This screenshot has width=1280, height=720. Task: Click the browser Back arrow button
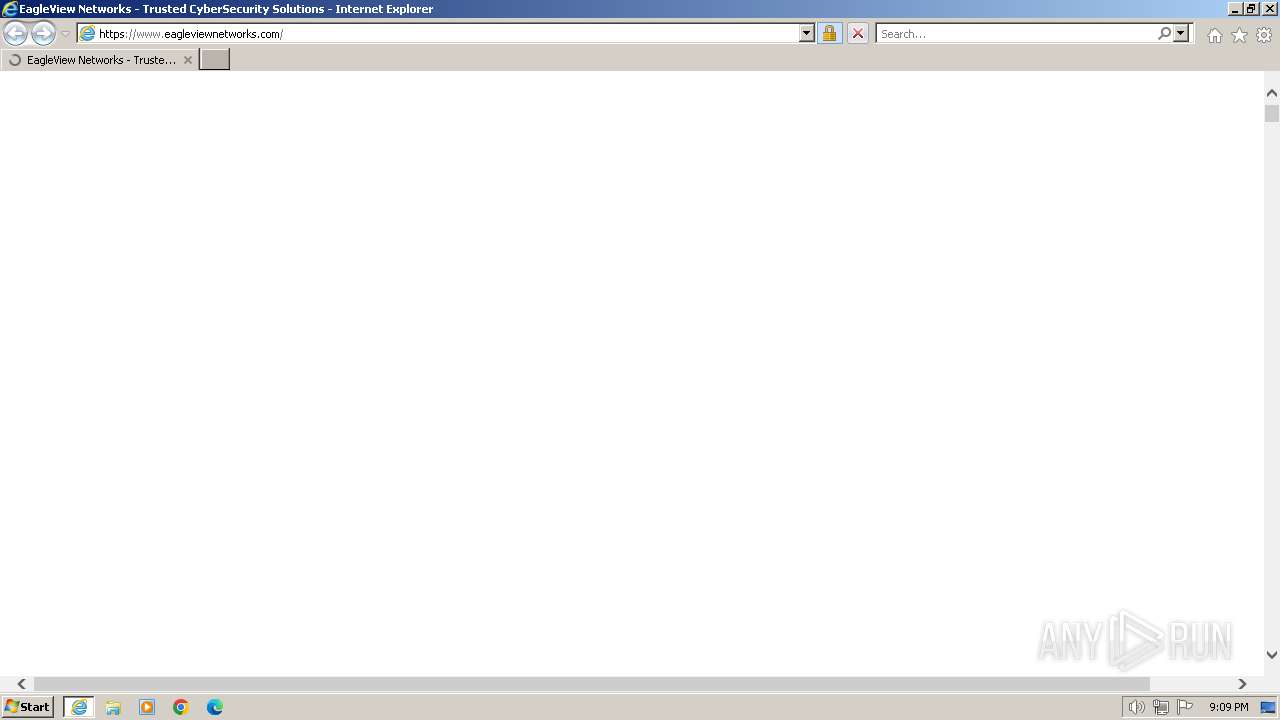click(x=15, y=34)
